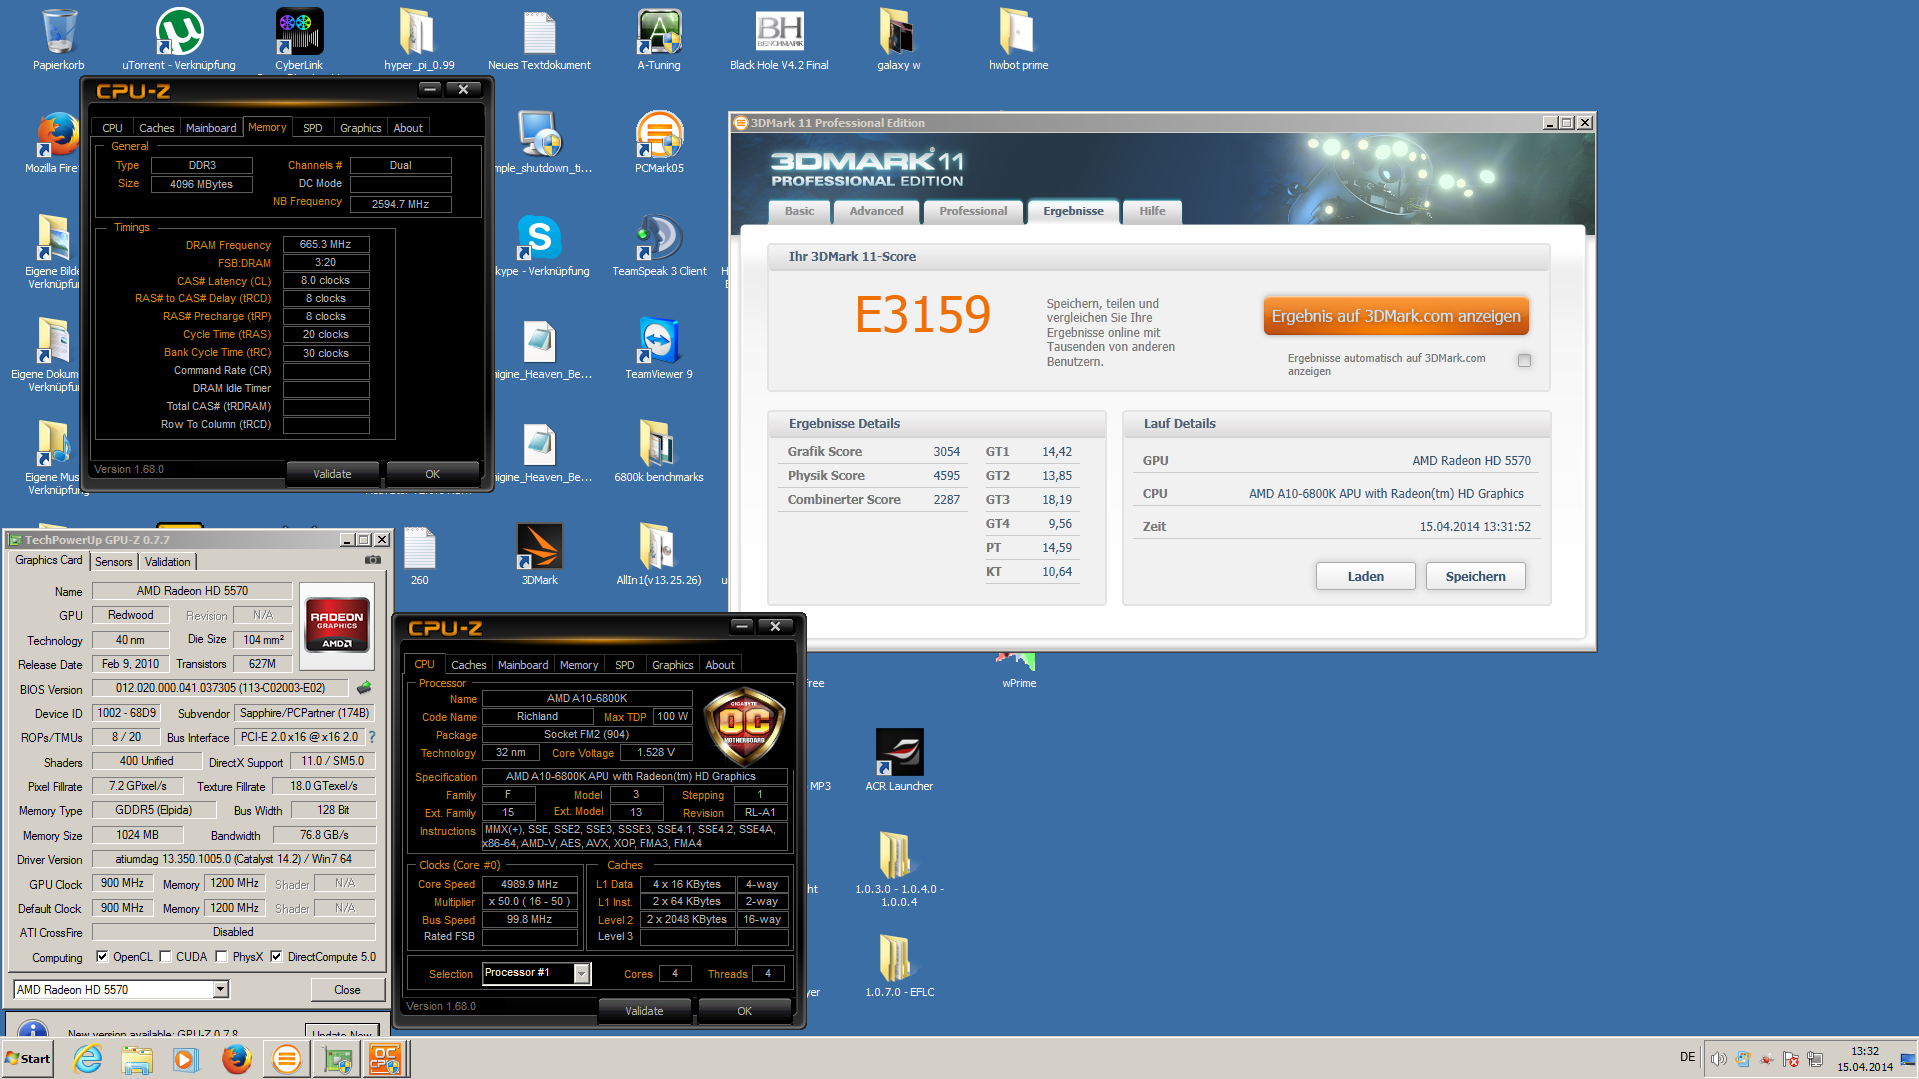
Task: Open the wPrime desktop icon
Action: 1019,670
